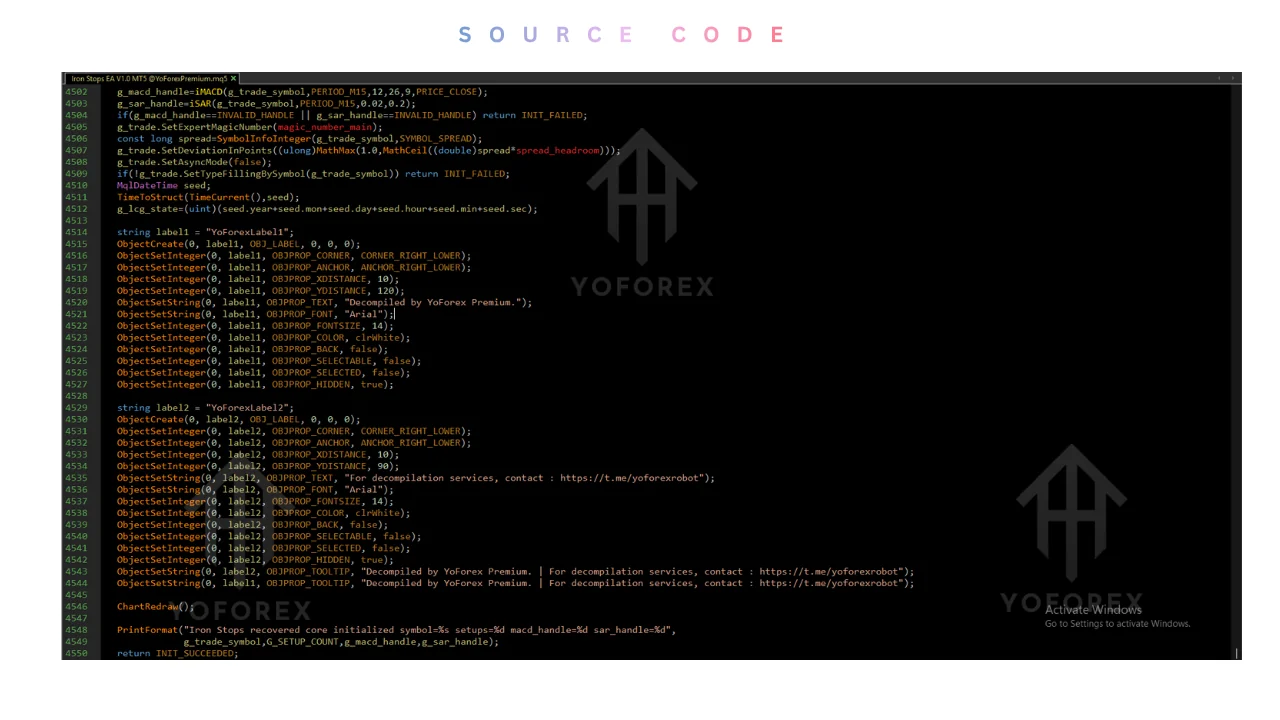1280x720 pixels.
Task: Click clrWhite on line 4523
Action: tap(377, 338)
